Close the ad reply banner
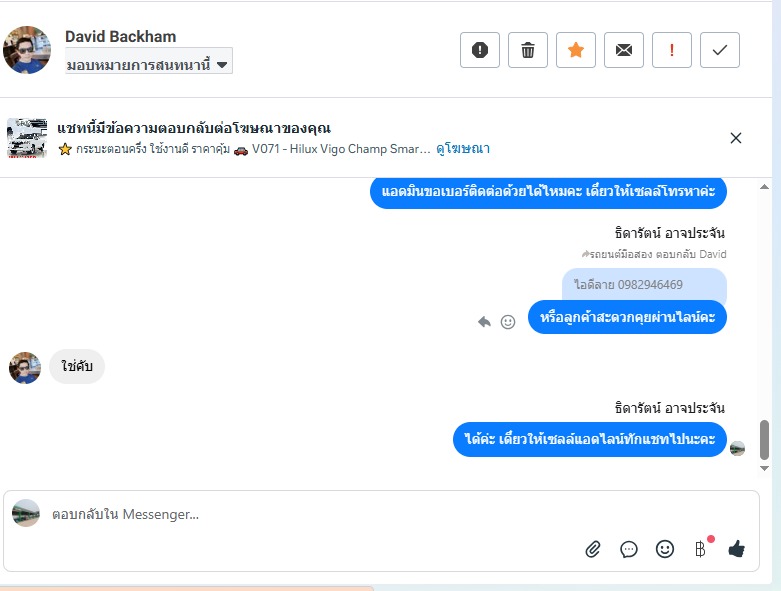 point(736,138)
